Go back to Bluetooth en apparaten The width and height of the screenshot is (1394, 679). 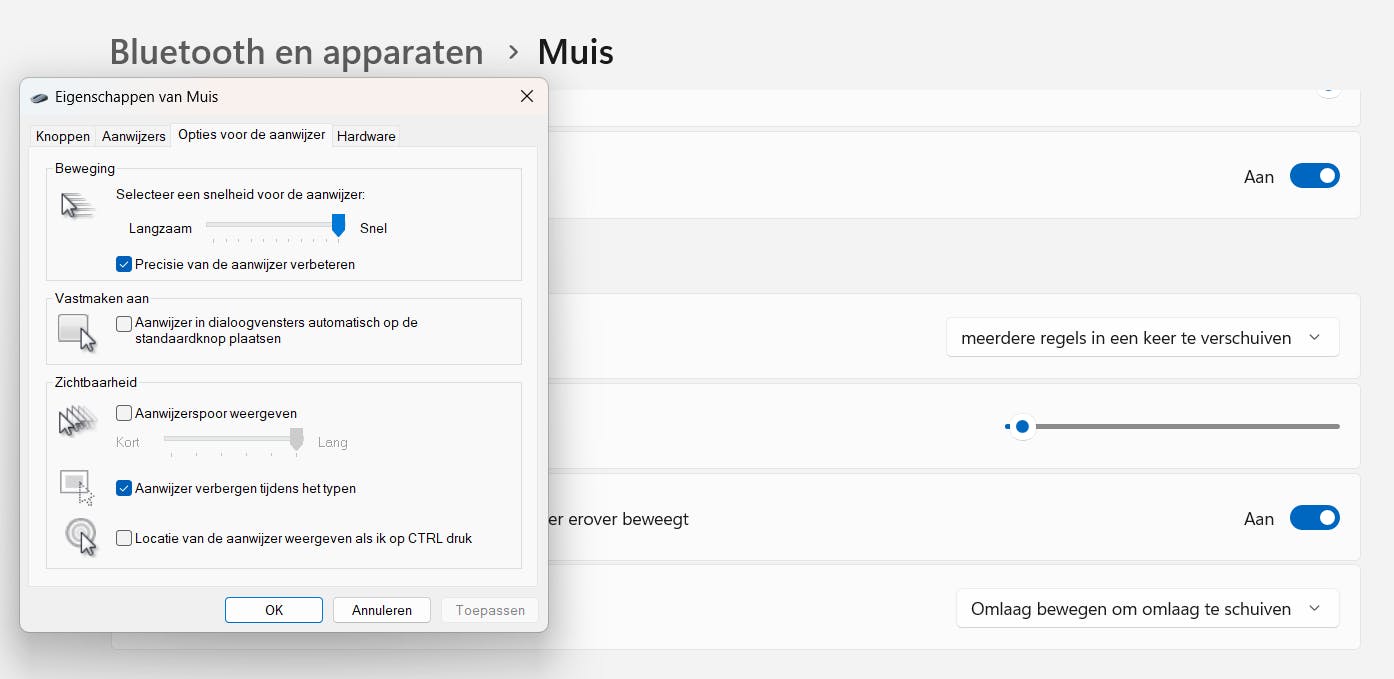click(296, 51)
